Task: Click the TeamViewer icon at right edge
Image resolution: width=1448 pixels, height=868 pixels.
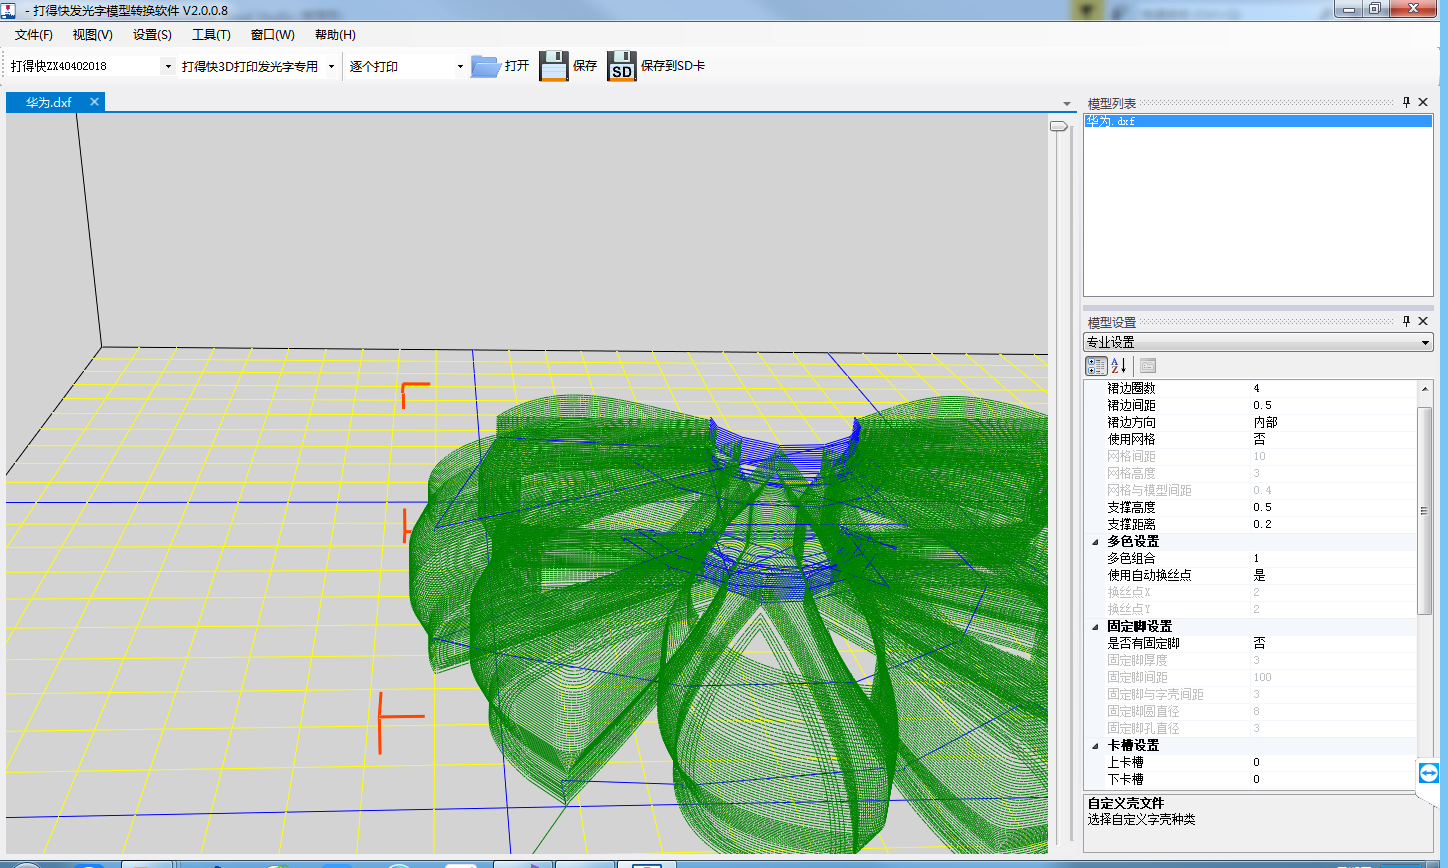Action: [1427, 773]
